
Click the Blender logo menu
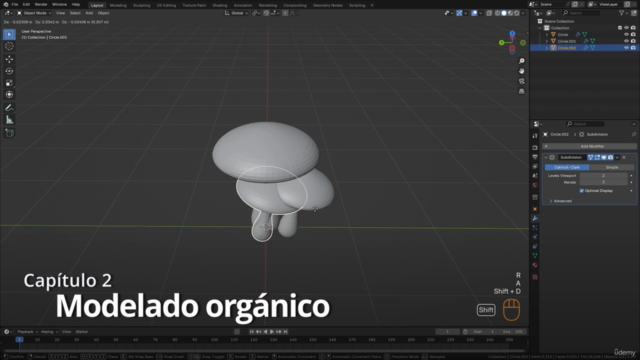5,4
